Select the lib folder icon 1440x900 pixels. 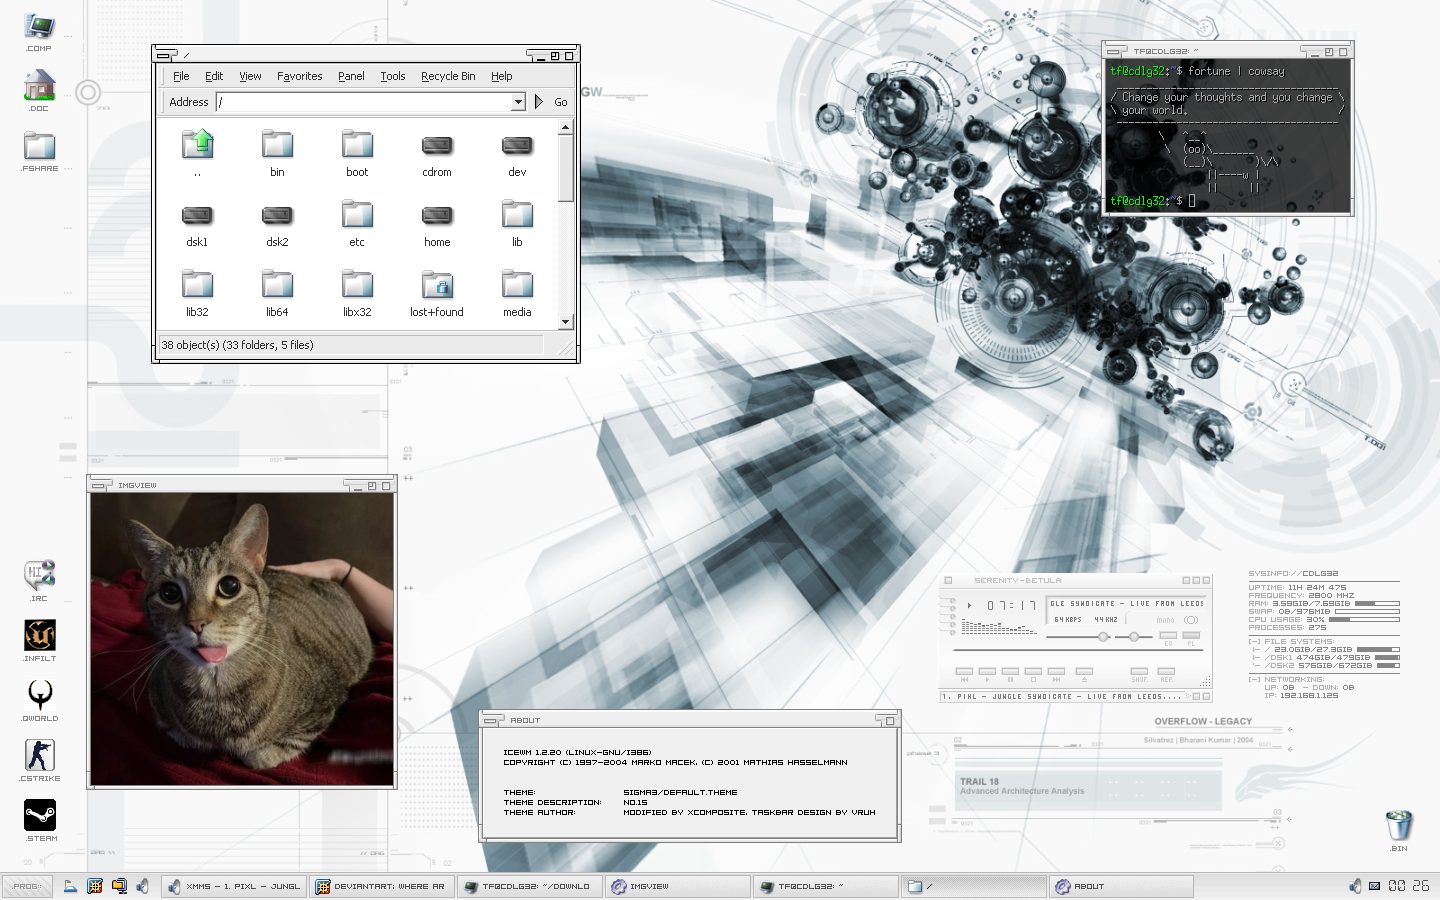(x=517, y=215)
